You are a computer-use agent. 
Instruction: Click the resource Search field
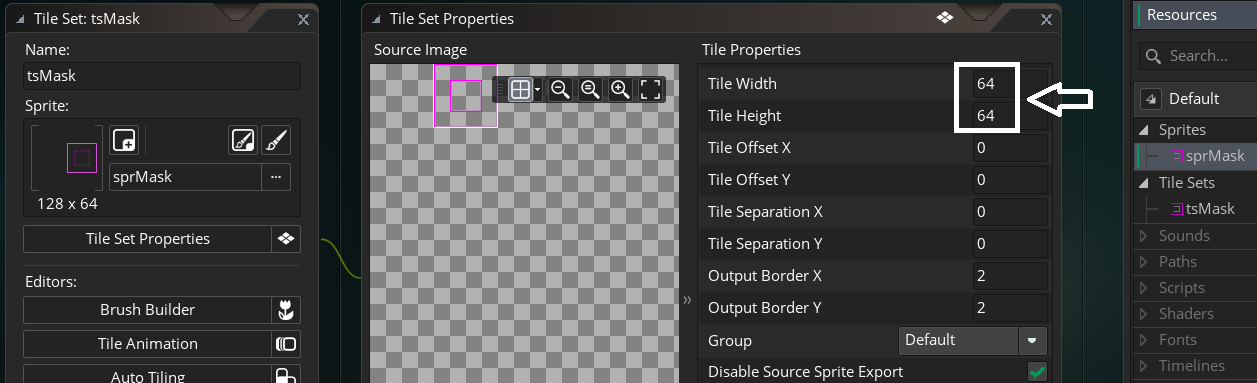point(1197,56)
